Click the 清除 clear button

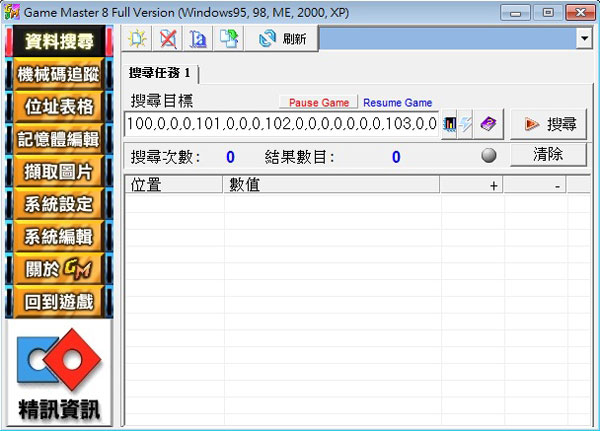pos(548,155)
